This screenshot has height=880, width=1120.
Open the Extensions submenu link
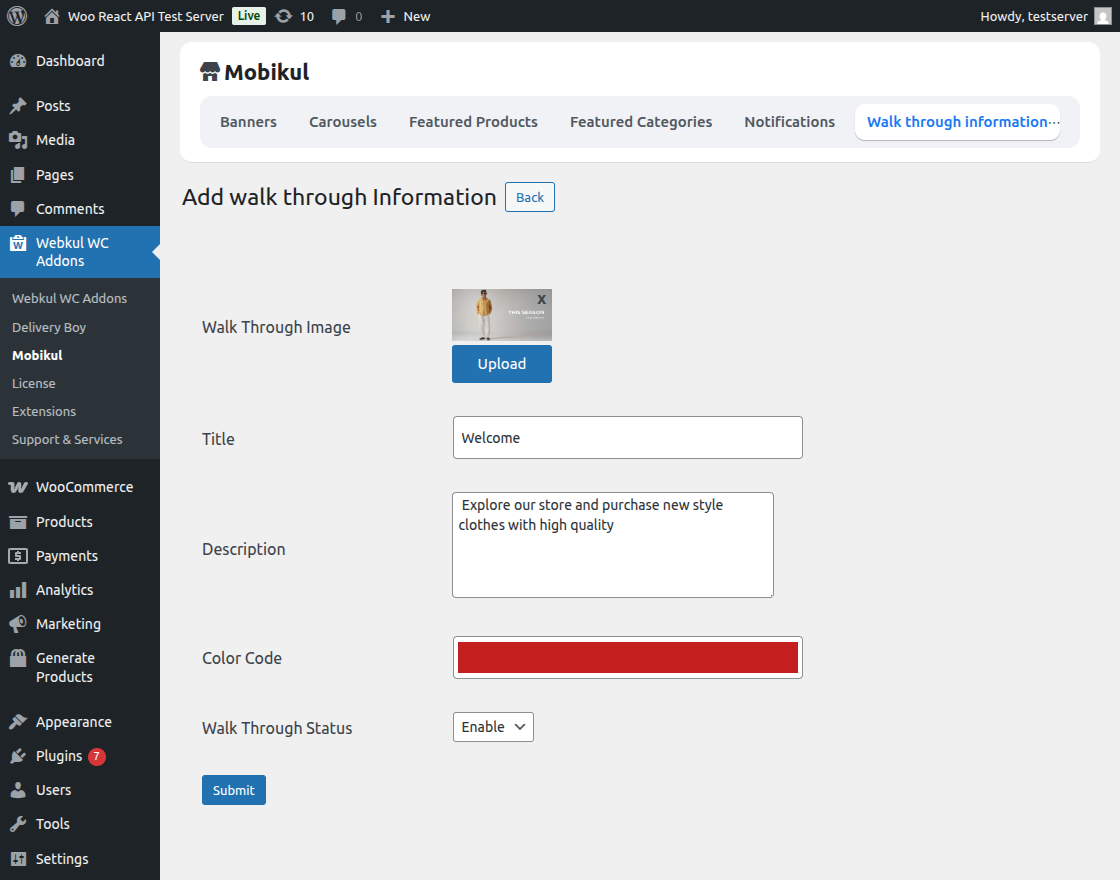44,411
